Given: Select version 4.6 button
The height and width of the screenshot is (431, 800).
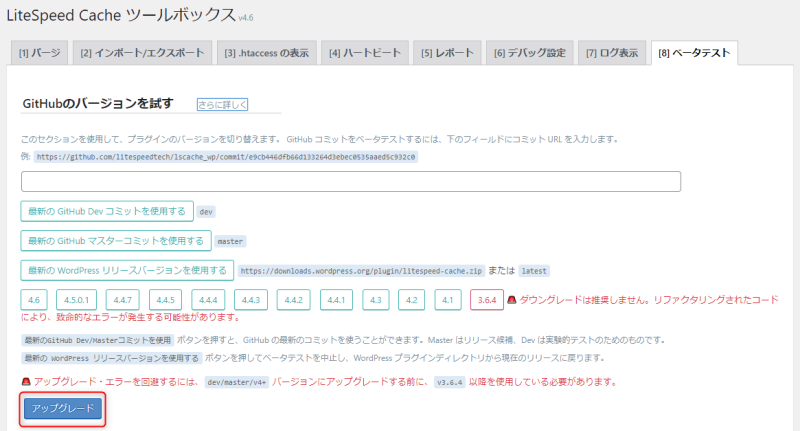Looking at the screenshot, I should pyautogui.click(x=34, y=299).
